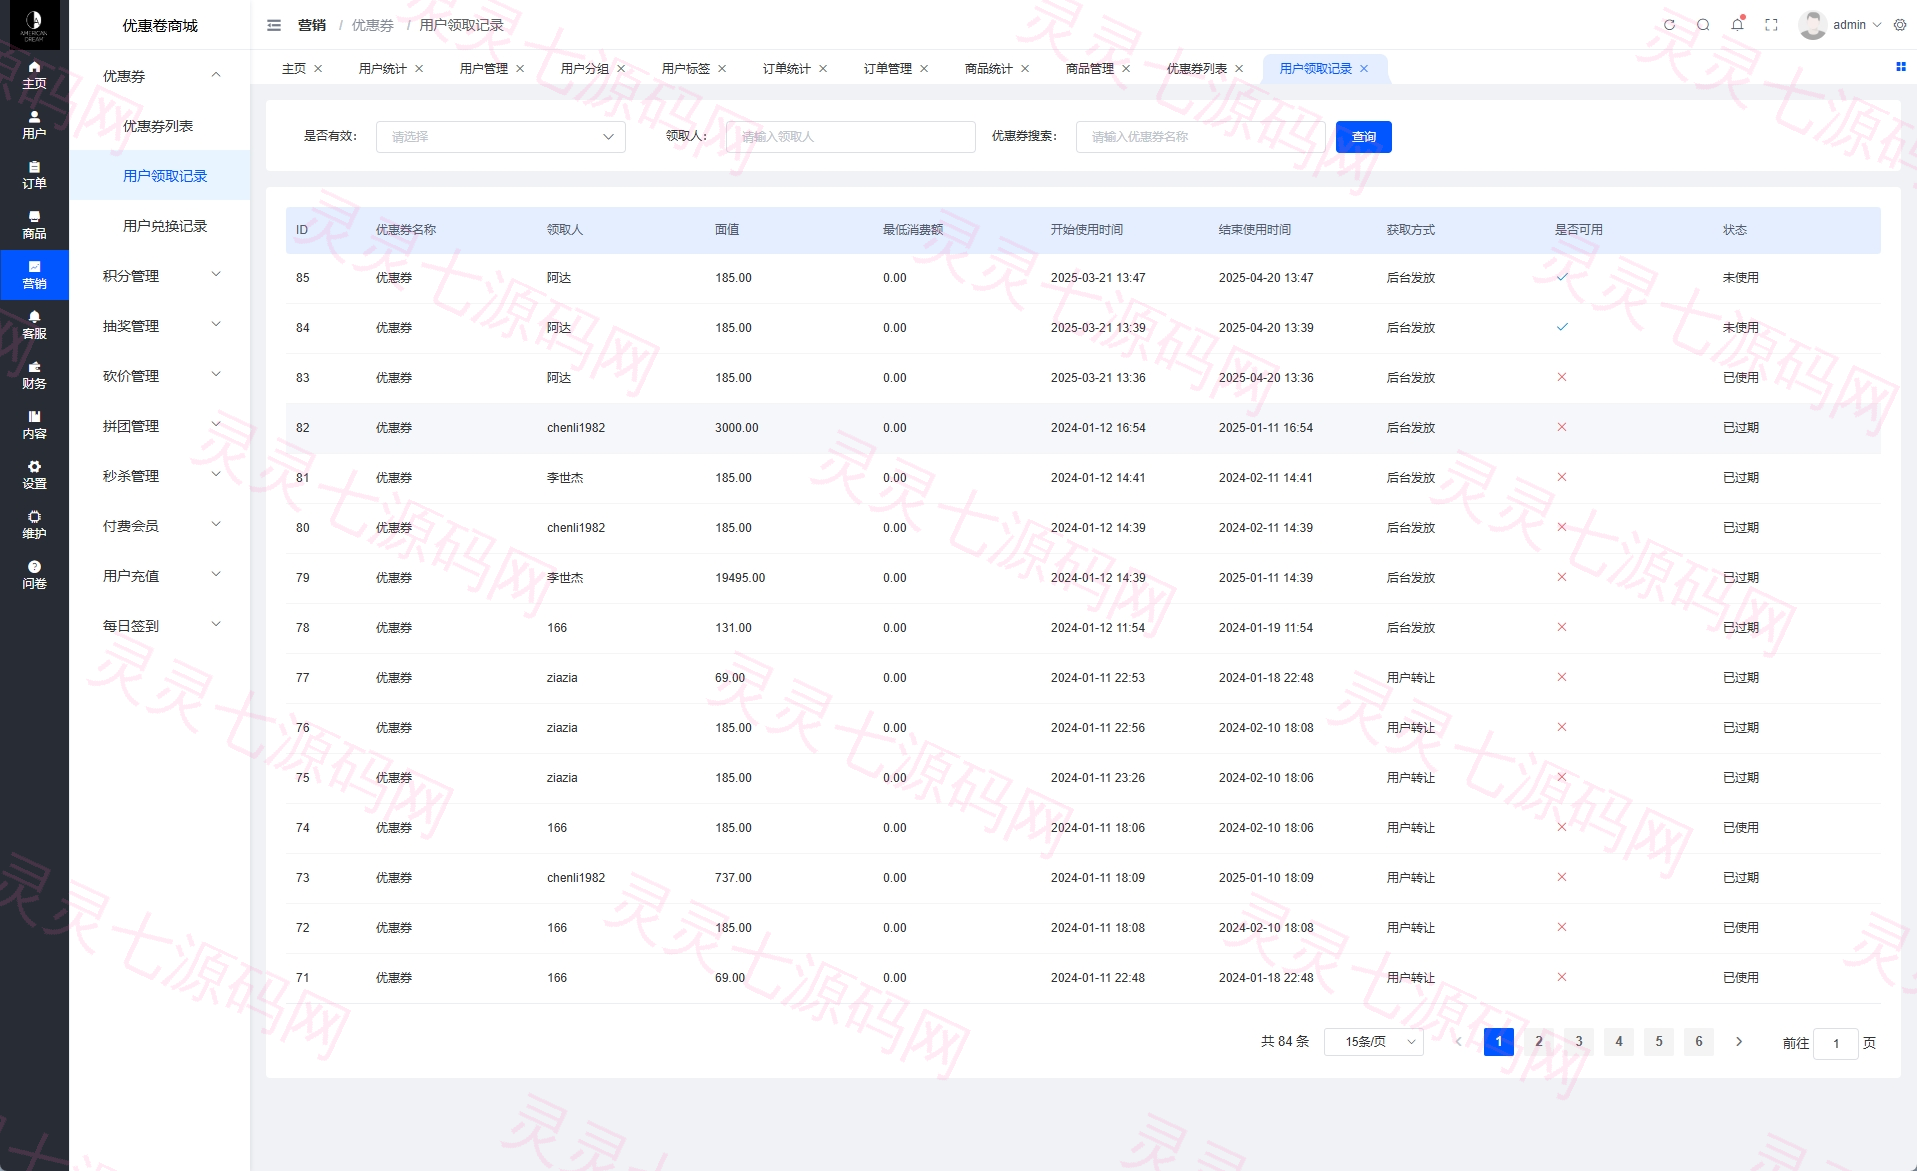Select 优惠券列表 in the sidebar menu
The image size is (1917, 1171).
pos(158,126)
